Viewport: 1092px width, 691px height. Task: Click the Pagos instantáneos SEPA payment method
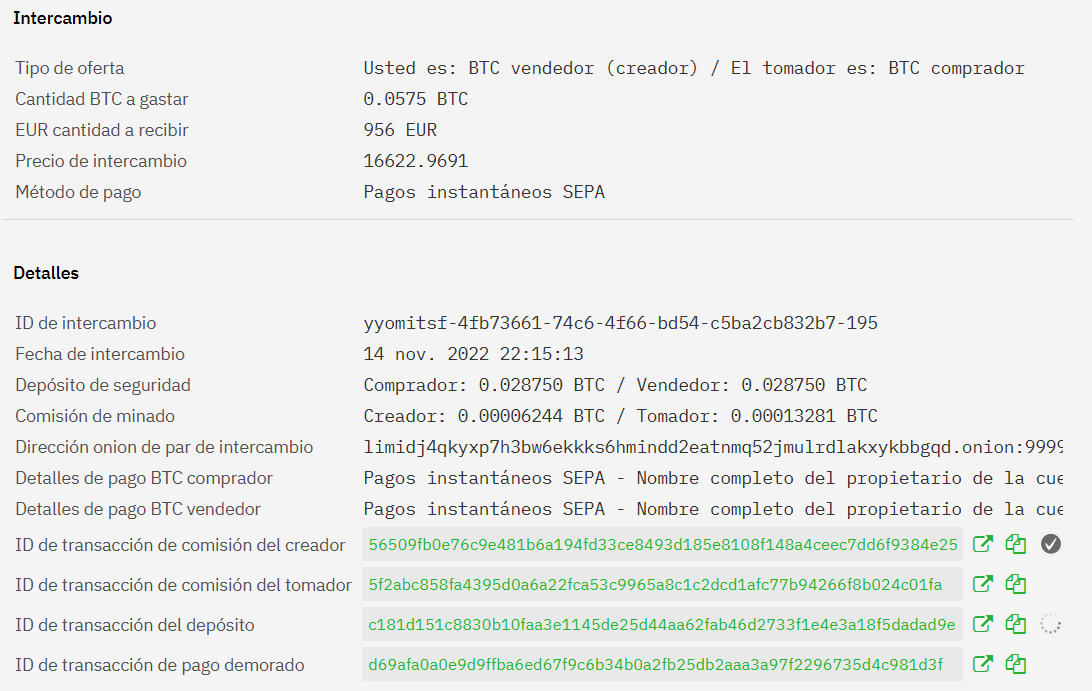coord(484,191)
